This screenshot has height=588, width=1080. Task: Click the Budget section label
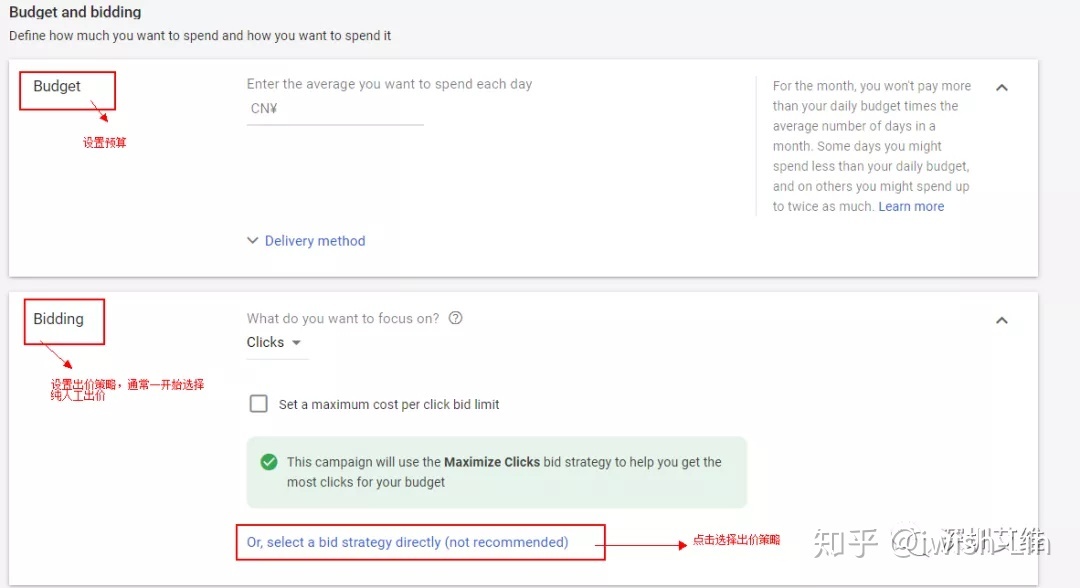coord(56,86)
